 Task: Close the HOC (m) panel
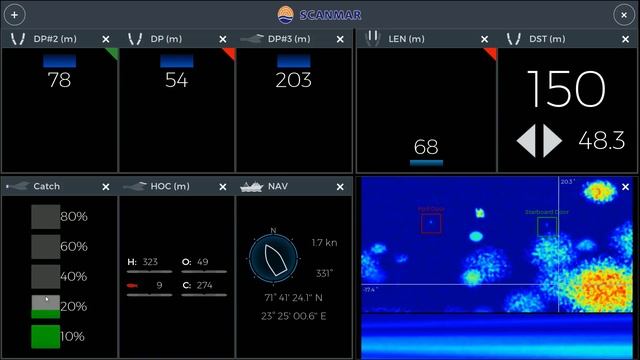(x=222, y=187)
